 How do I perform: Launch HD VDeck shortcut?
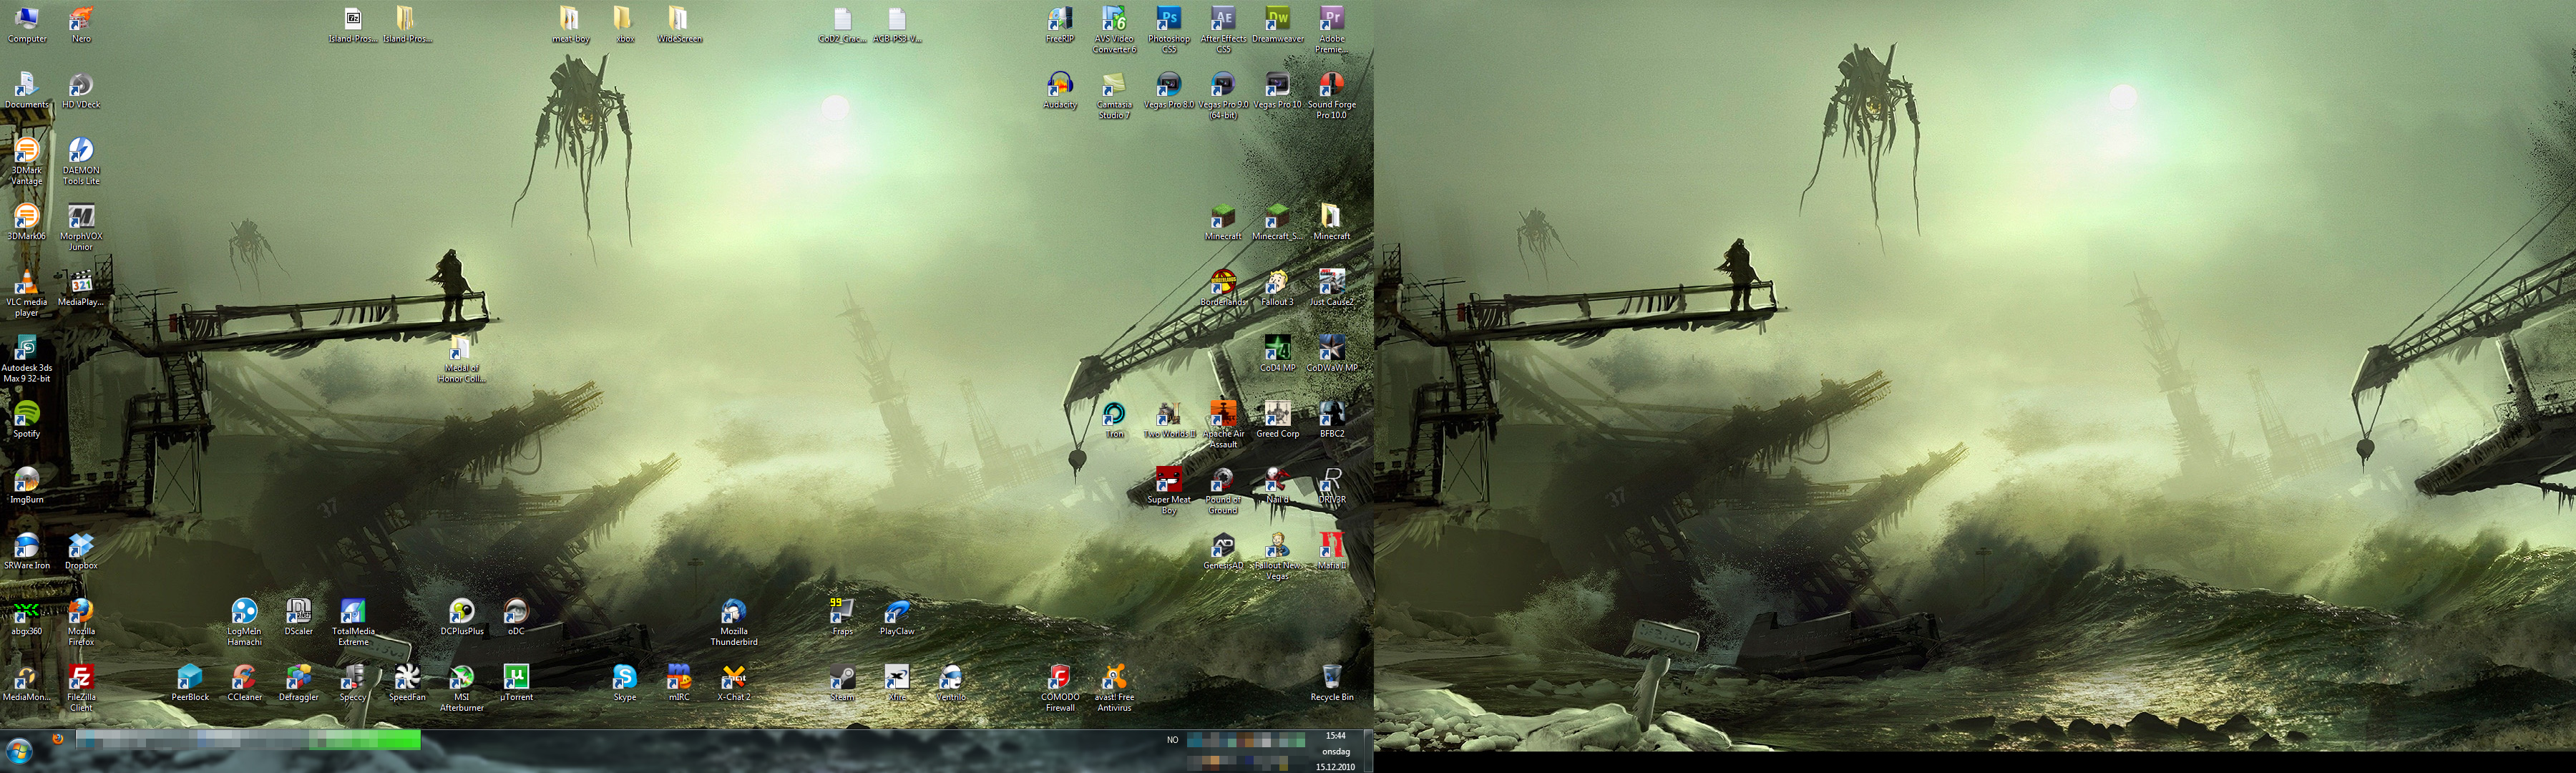[81, 90]
